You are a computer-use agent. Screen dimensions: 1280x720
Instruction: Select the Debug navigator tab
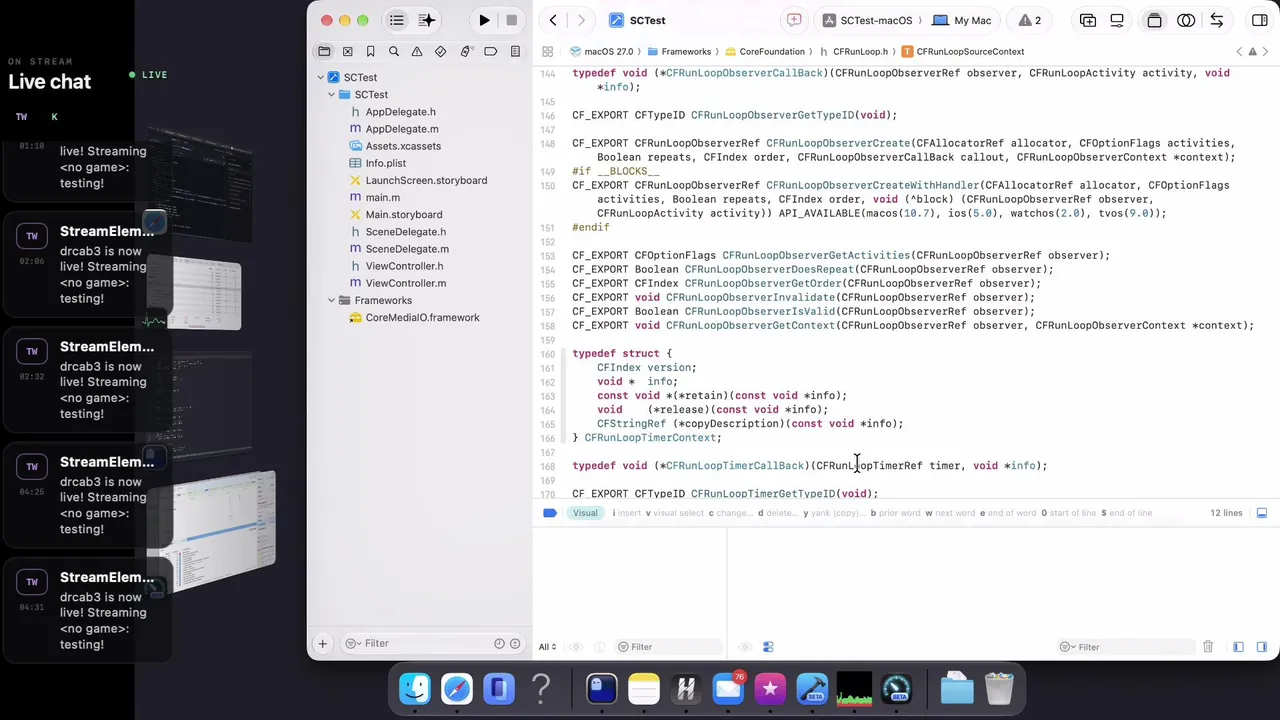pos(466,51)
